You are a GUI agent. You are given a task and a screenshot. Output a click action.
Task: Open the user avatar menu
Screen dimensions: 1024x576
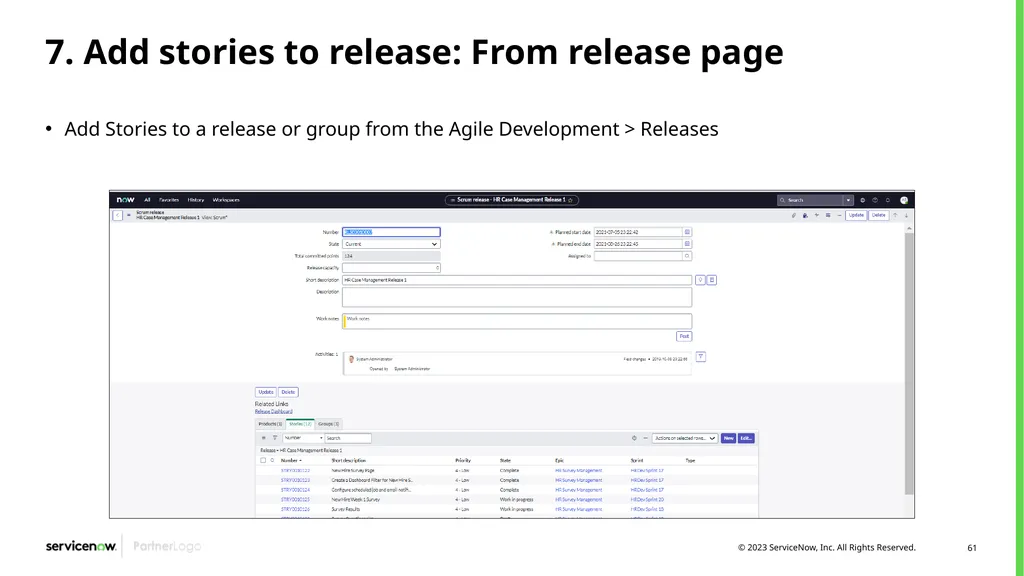[x=904, y=200]
